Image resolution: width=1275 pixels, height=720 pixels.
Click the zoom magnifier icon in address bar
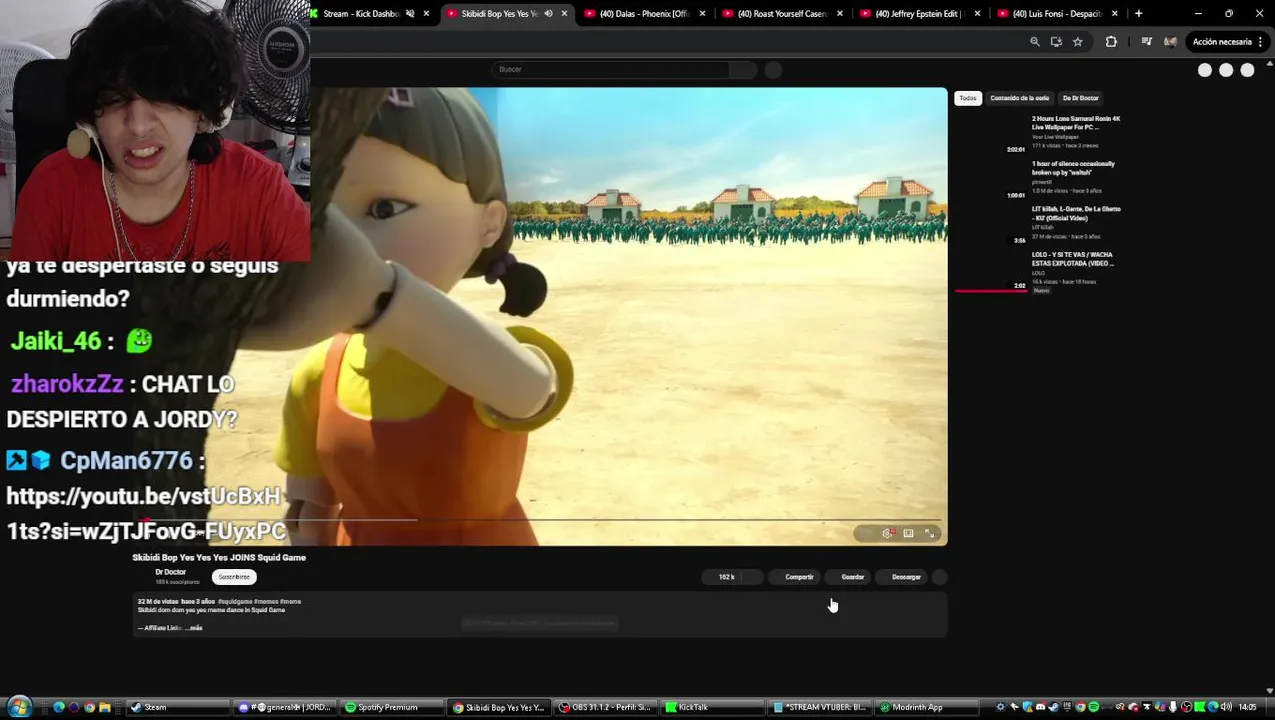tap(1035, 42)
